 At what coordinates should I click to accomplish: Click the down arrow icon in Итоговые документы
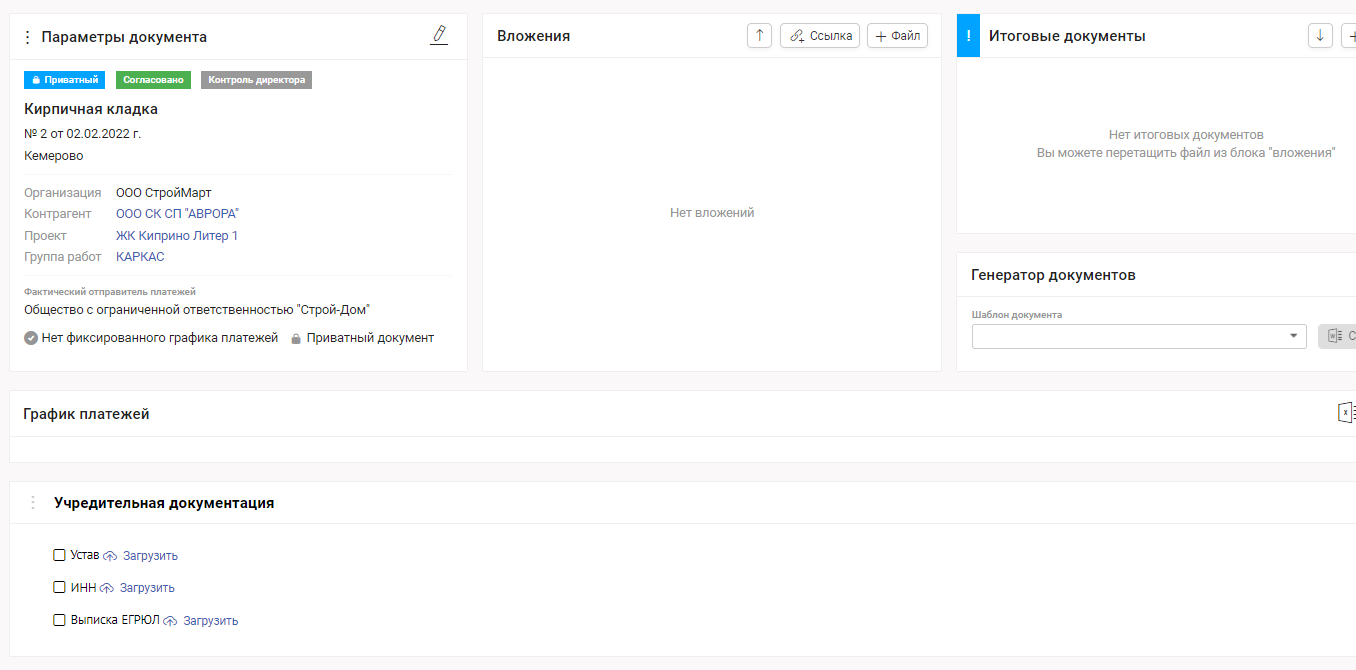coord(1320,36)
